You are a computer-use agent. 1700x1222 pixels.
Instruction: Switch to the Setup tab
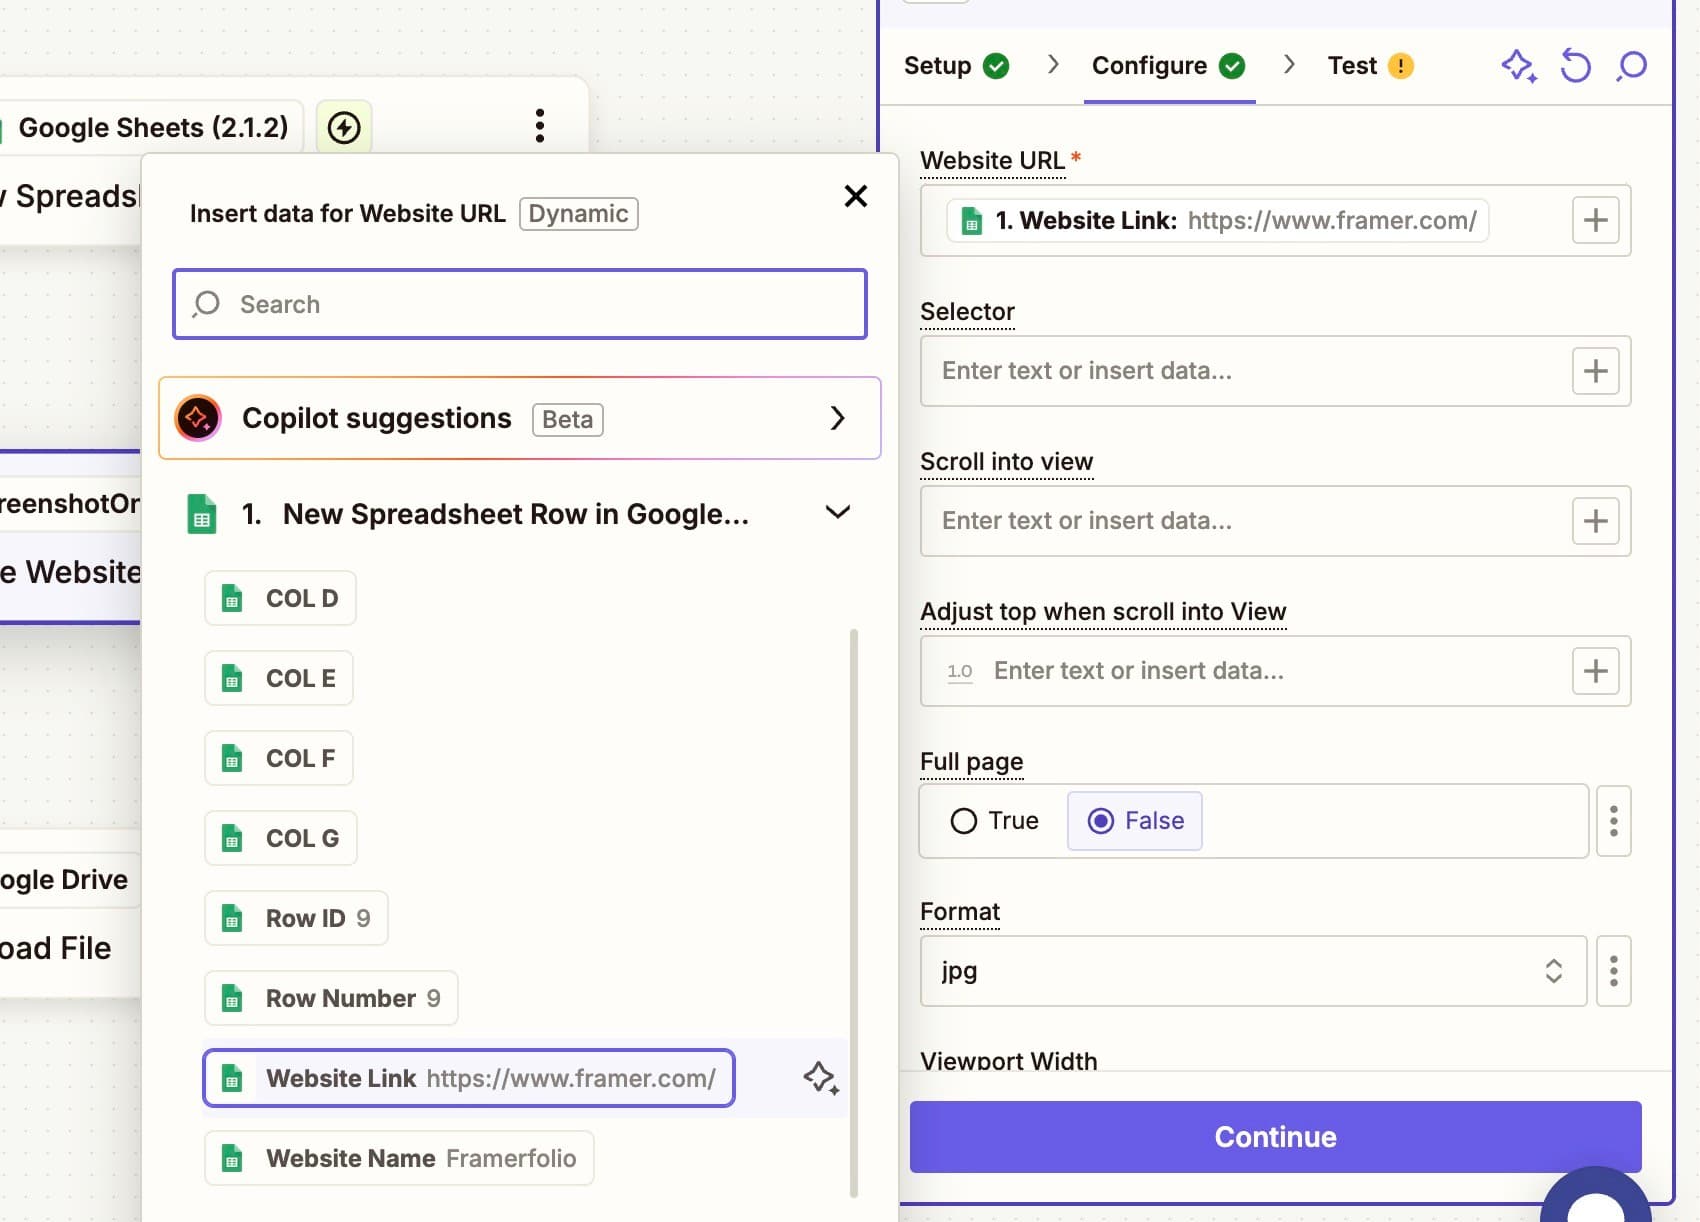(x=956, y=66)
